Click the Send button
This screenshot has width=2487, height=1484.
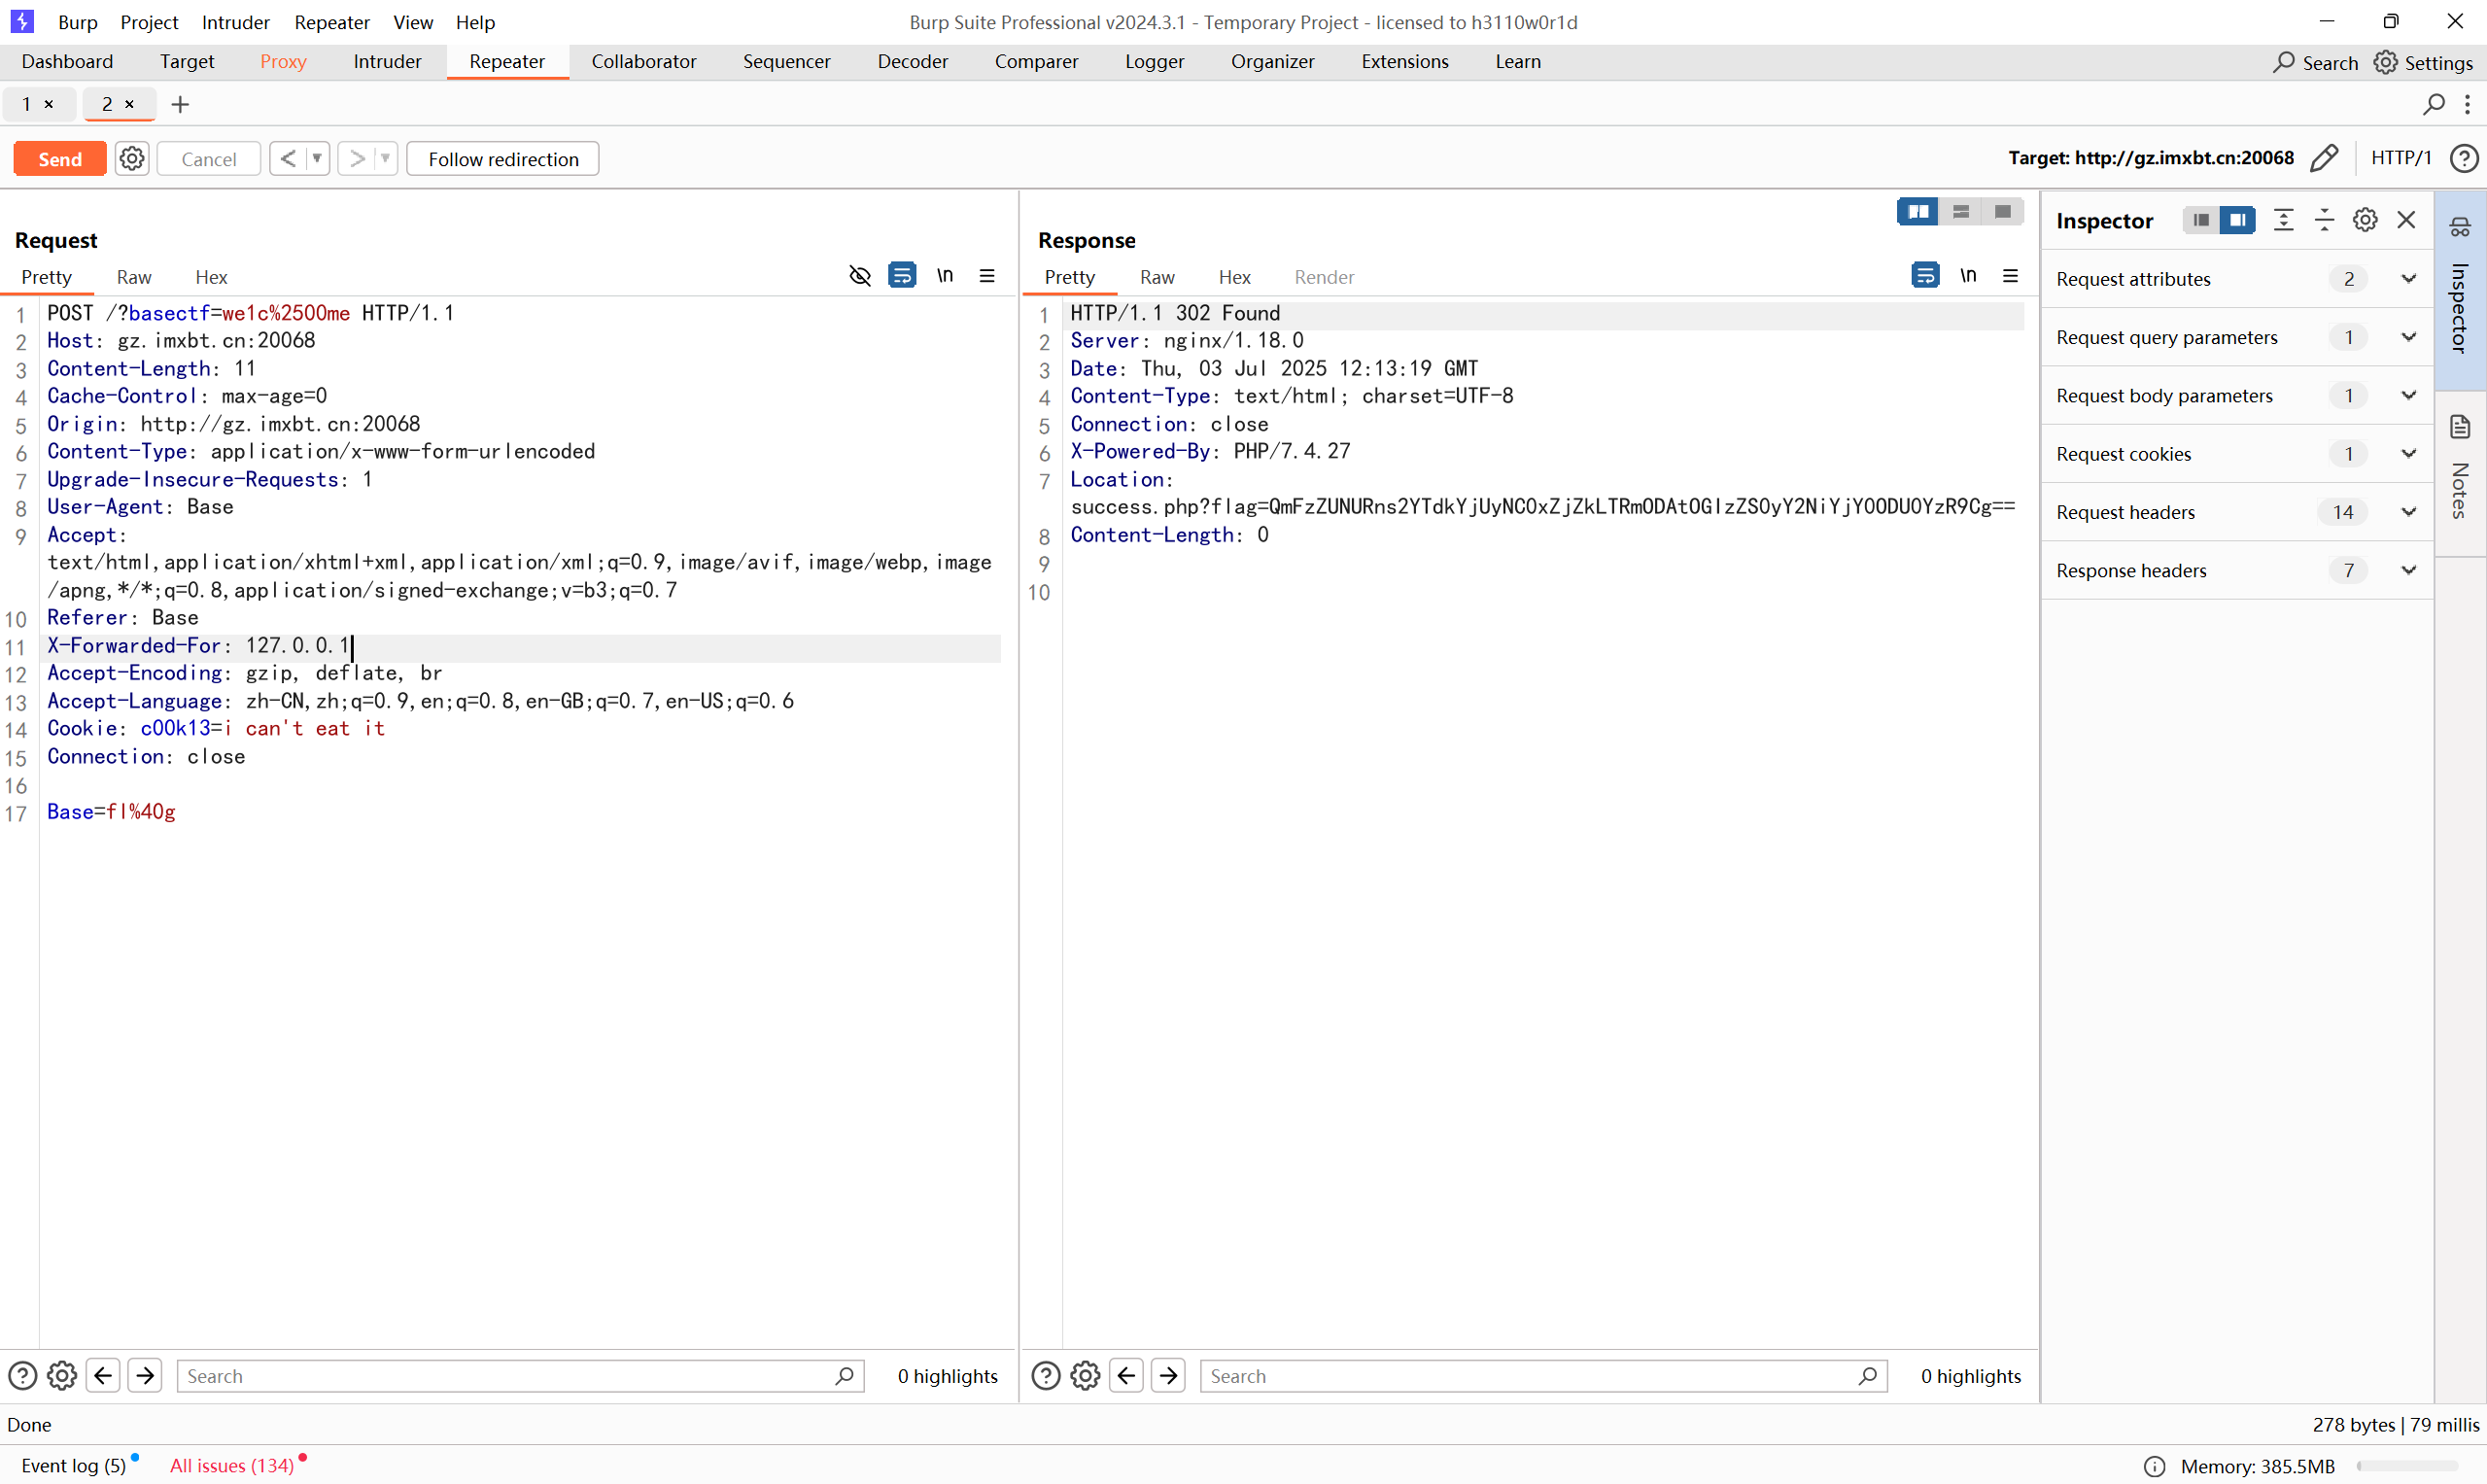pyautogui.click(x=60, y=158)
